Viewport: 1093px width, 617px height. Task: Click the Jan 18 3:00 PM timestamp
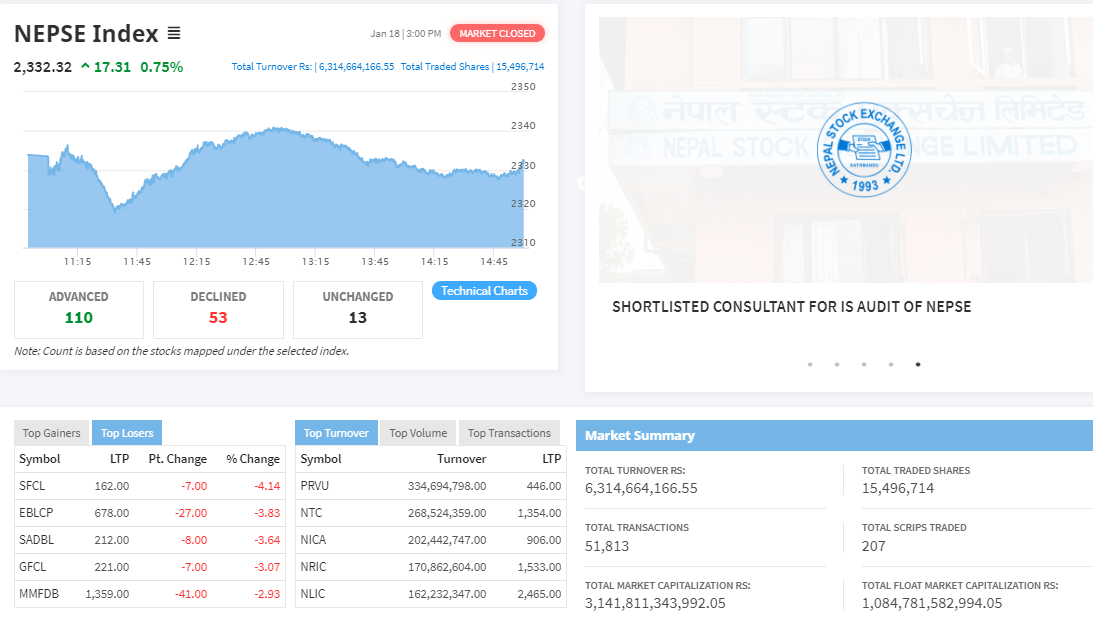click(x=406, y=33)
